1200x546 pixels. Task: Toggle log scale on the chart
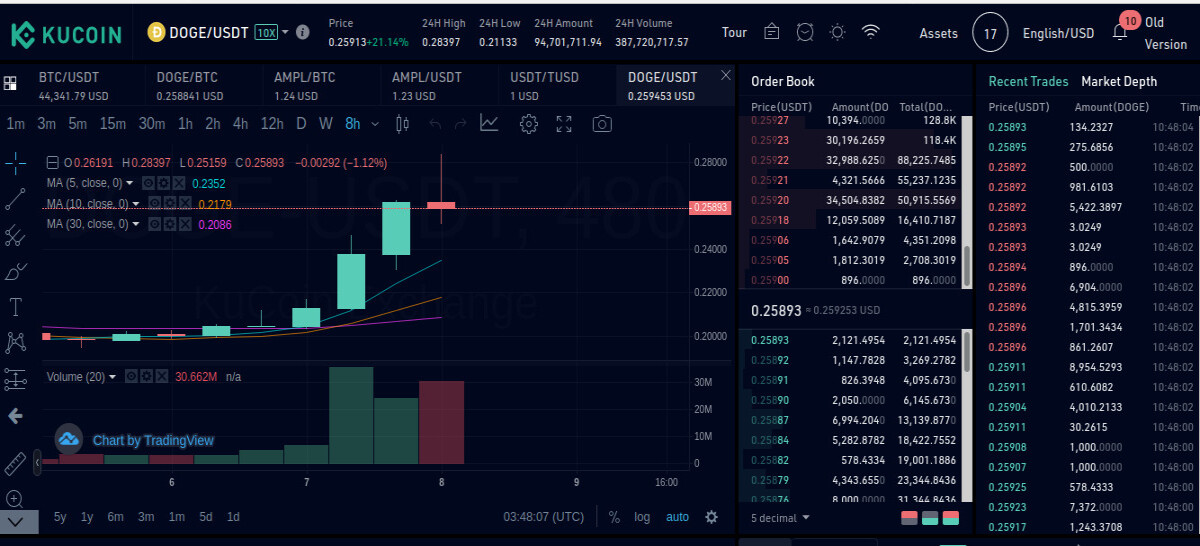pos(641,517)
